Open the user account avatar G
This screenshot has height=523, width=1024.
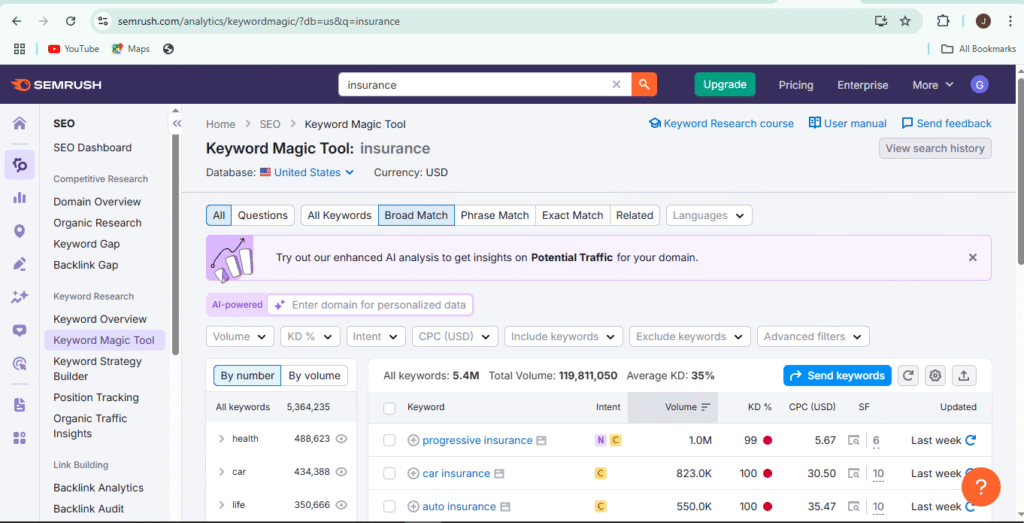[x=980, y=85]
